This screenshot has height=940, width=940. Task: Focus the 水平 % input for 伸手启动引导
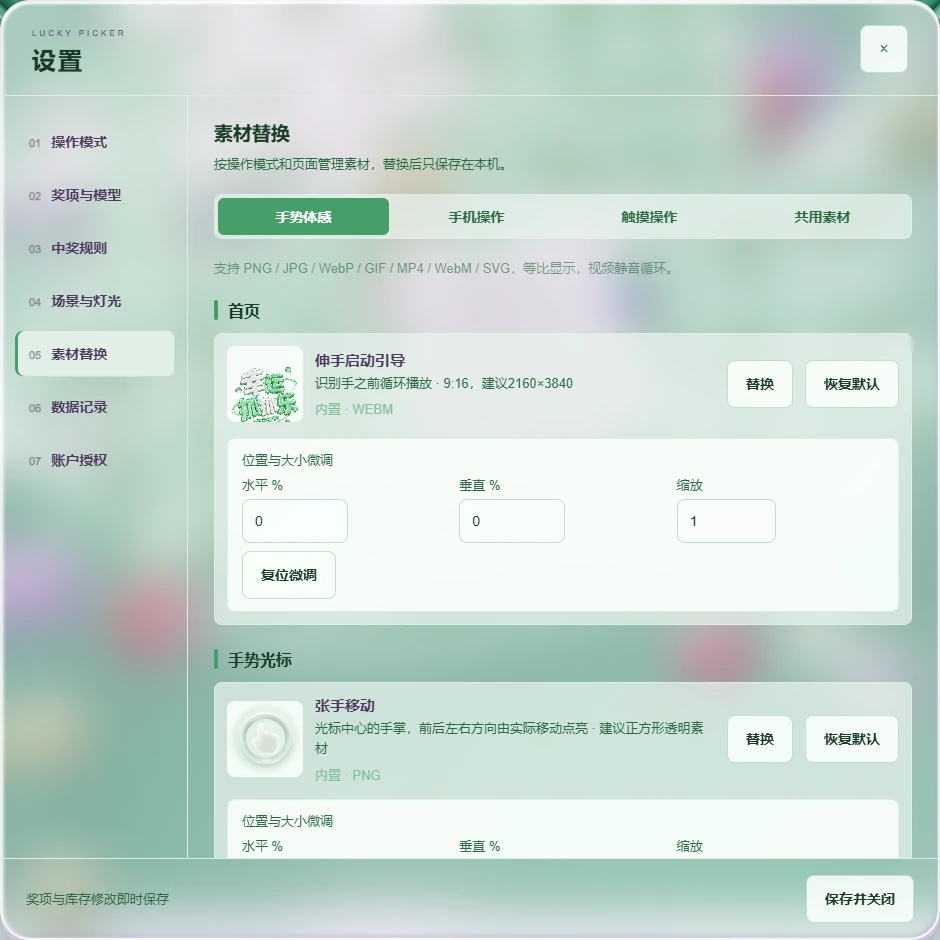[294, 520]
